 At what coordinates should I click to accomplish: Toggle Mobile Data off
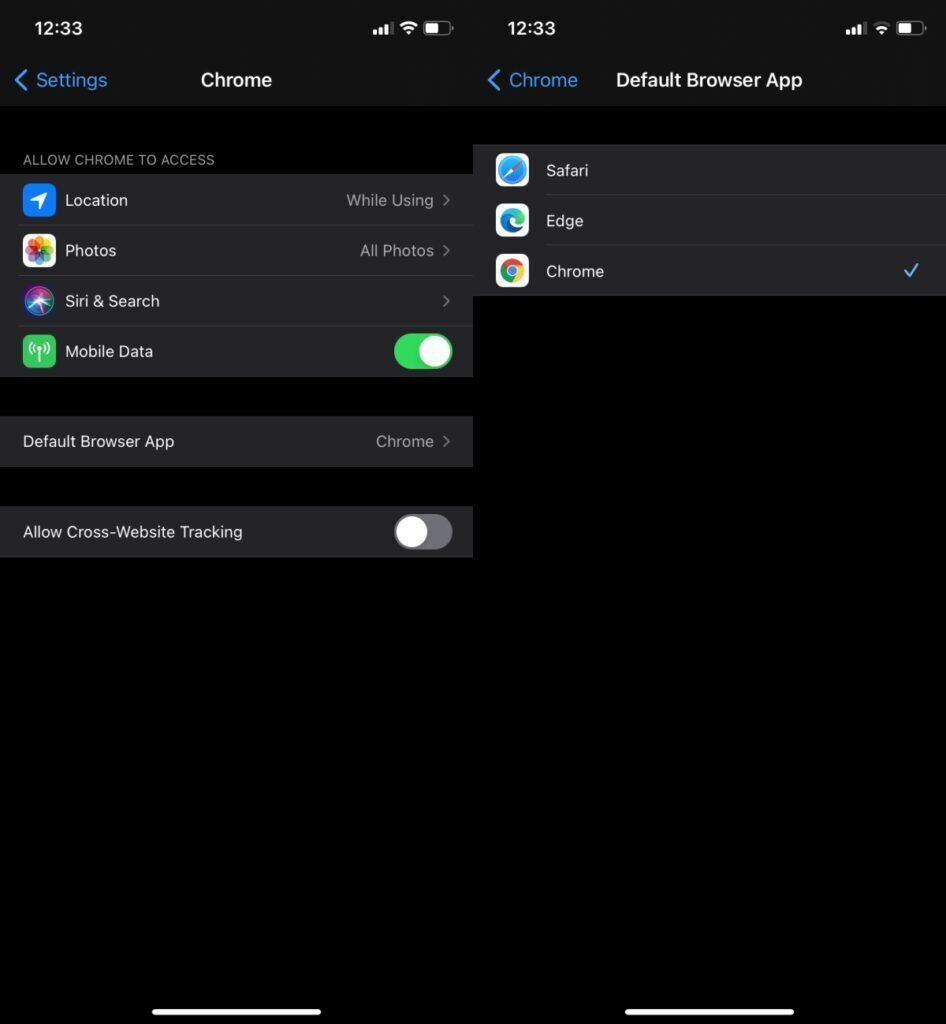click(422, 351)
